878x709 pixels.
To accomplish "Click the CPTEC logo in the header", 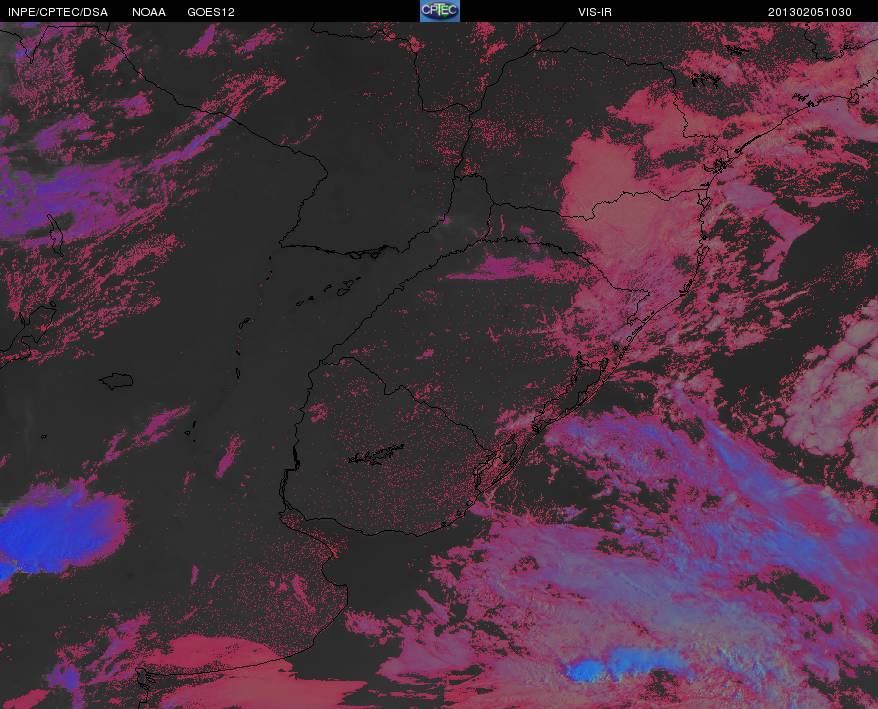I will 440,11.
